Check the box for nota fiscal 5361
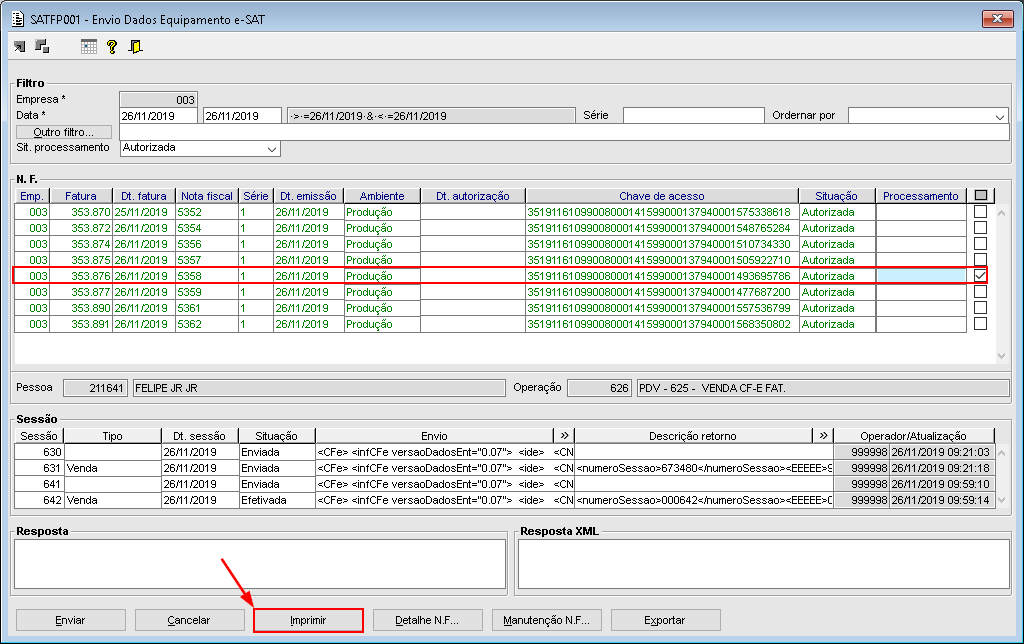1024x644 pixels. [980, 308]
